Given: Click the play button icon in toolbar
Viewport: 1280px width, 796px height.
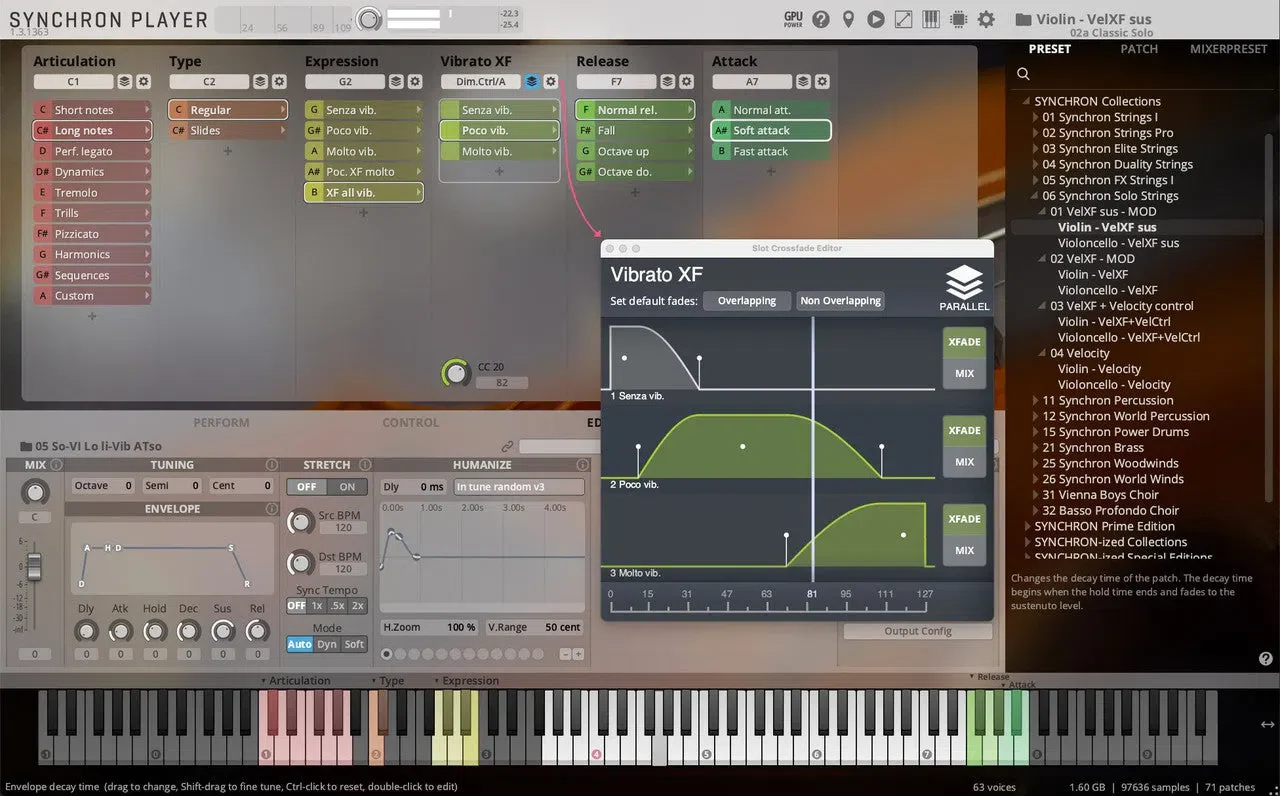Looking at the screenshot, I should pos(876,19).
